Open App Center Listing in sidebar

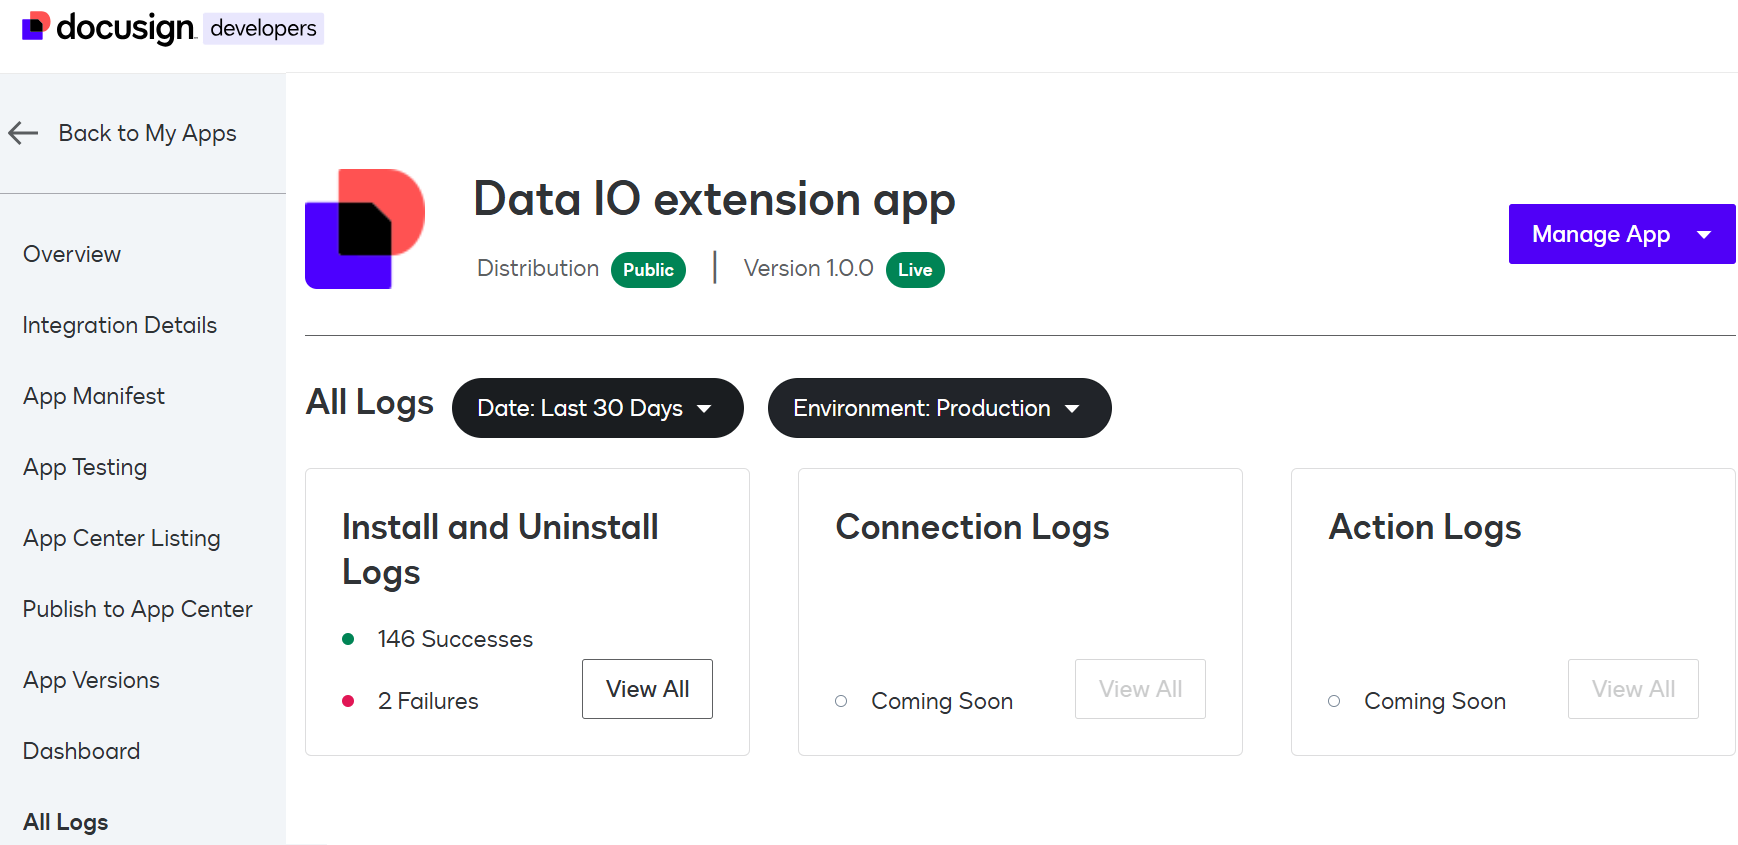tap(122, 538)
